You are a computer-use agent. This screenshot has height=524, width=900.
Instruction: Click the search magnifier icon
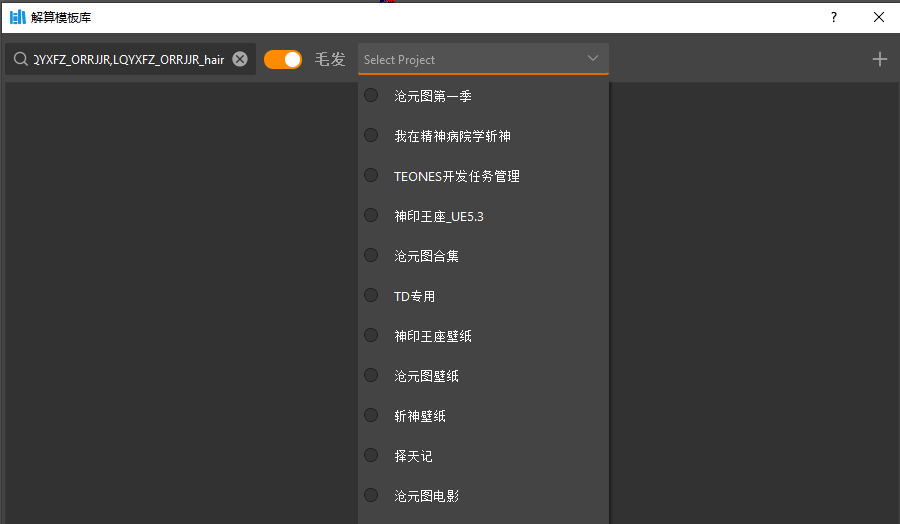point(19,59)
